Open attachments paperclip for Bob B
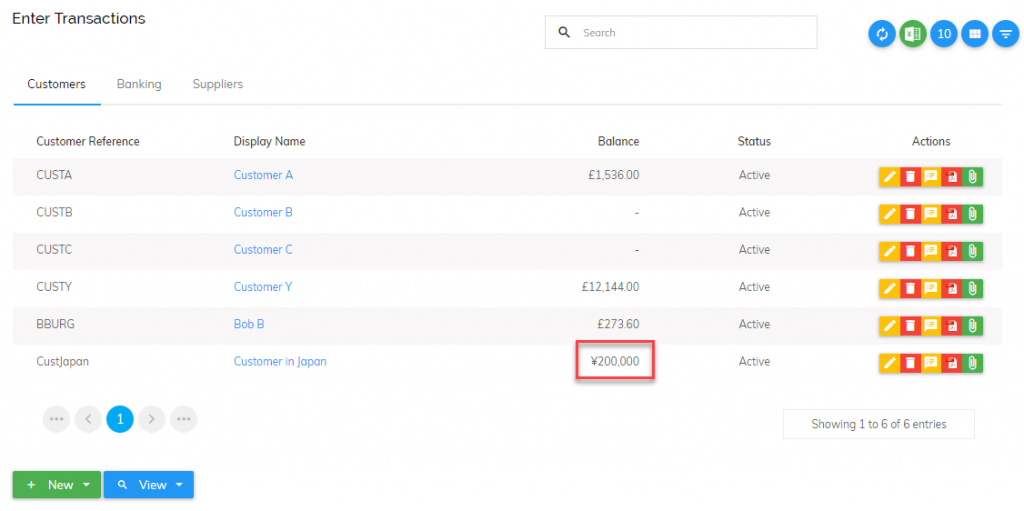This screenshot has height=511, width=1024. (973, 325)
